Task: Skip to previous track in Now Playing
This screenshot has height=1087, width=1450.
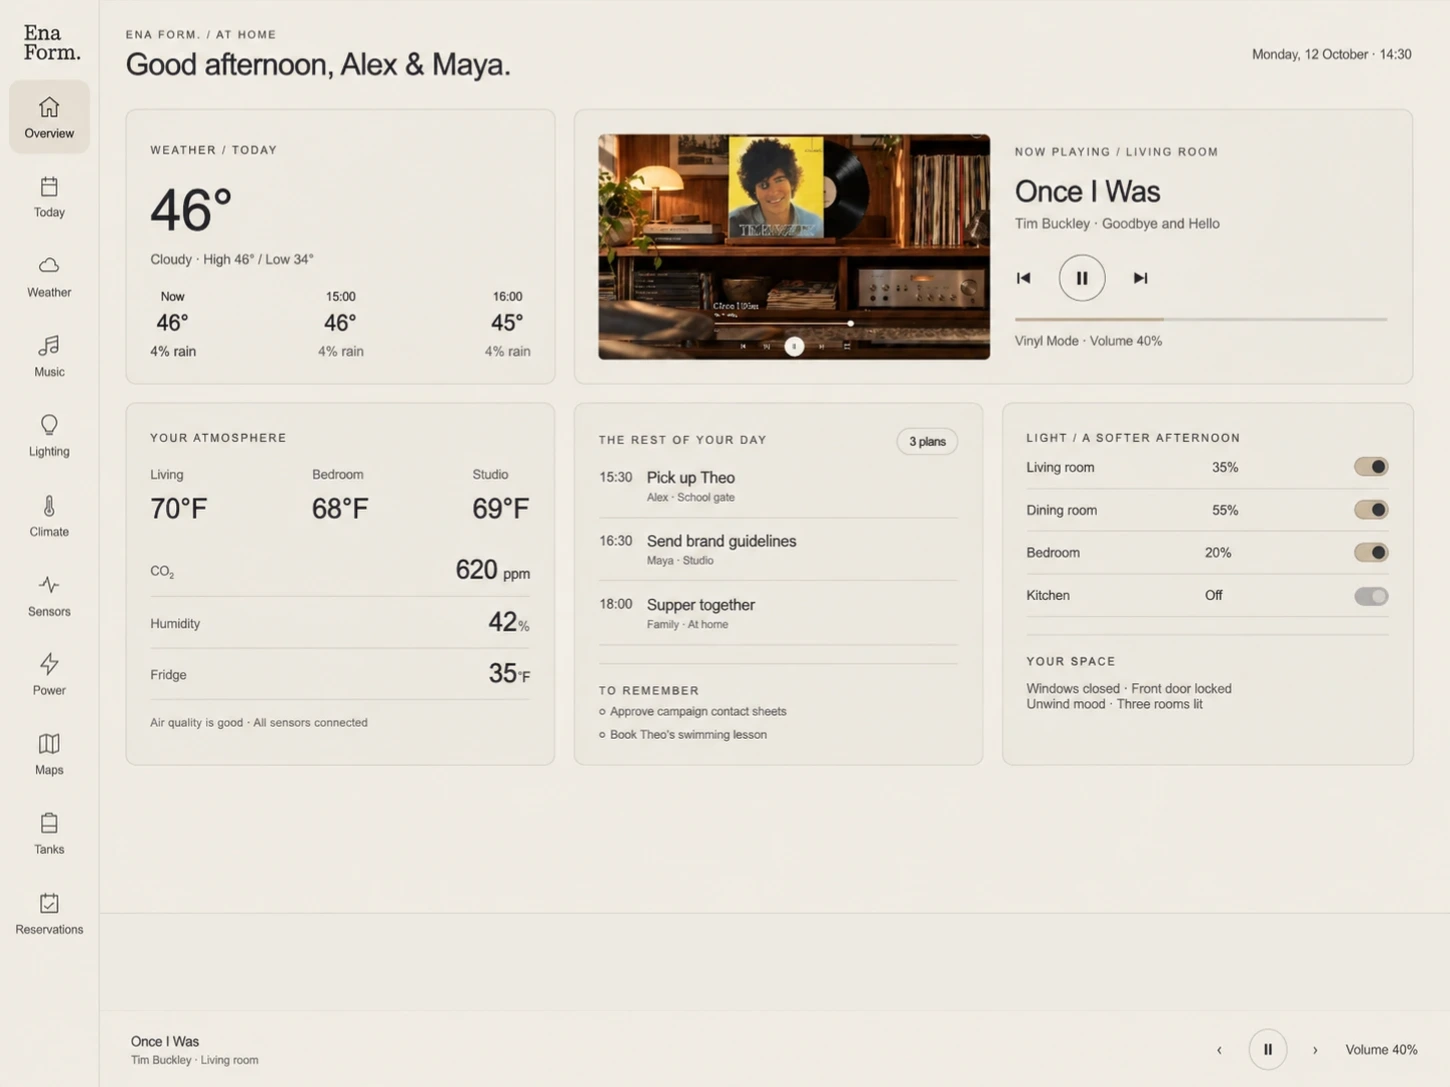Action: pos(1023,278)
